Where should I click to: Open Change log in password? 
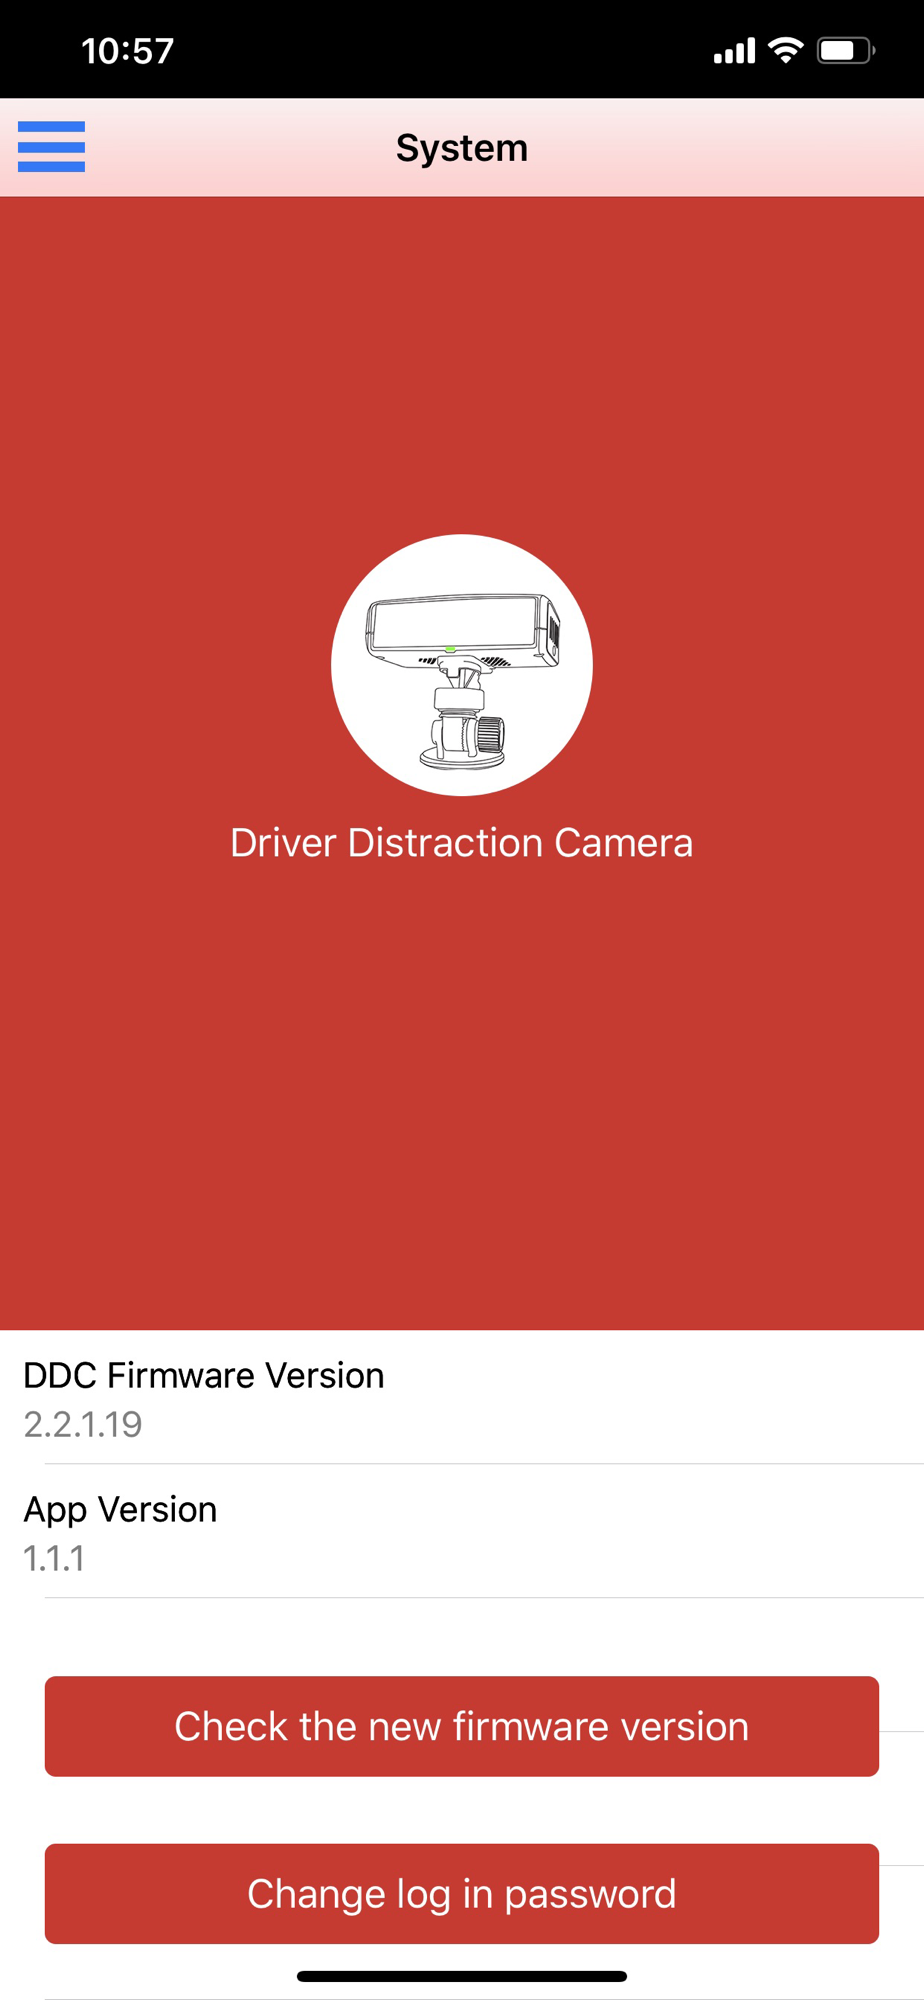coord(462,1893)
